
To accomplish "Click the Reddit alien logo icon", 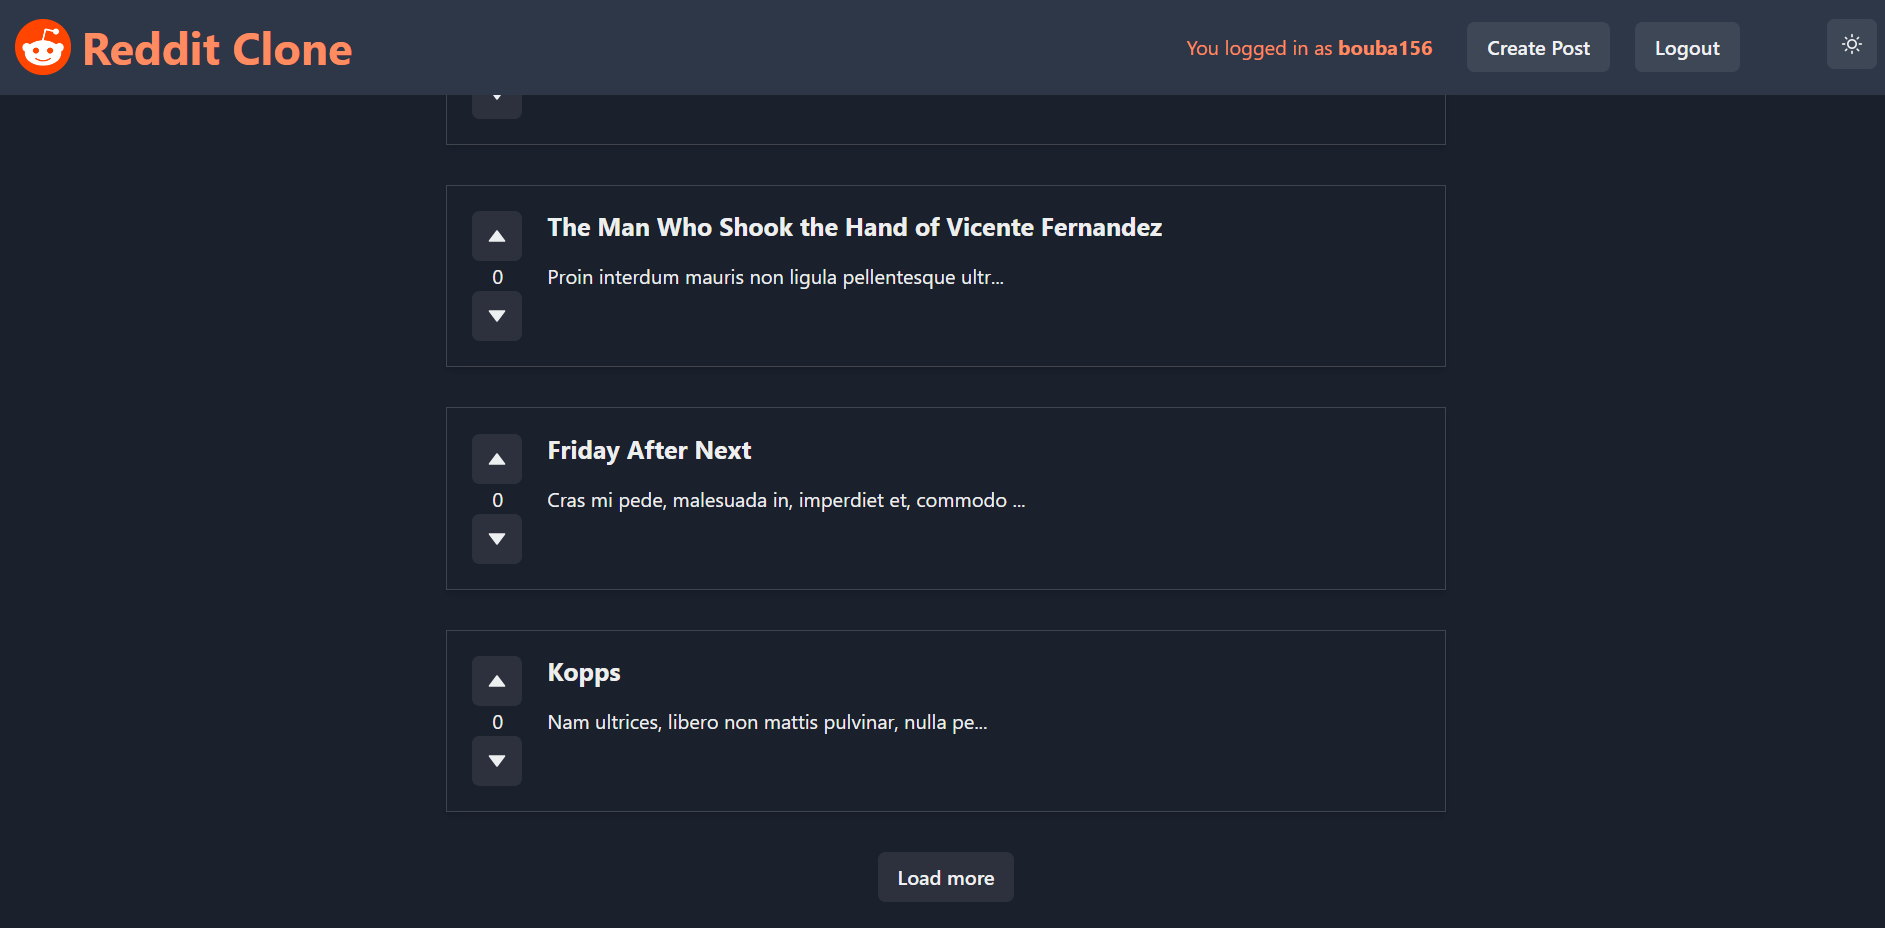I will click(43, 47).
